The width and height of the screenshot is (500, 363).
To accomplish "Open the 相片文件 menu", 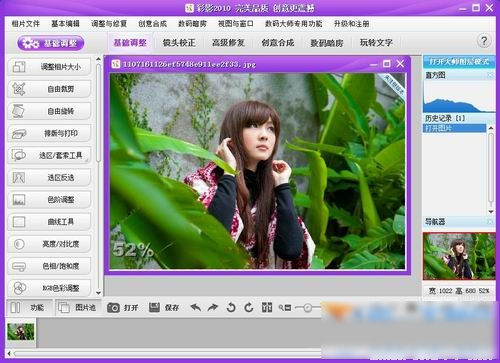I will click(26, 24).
